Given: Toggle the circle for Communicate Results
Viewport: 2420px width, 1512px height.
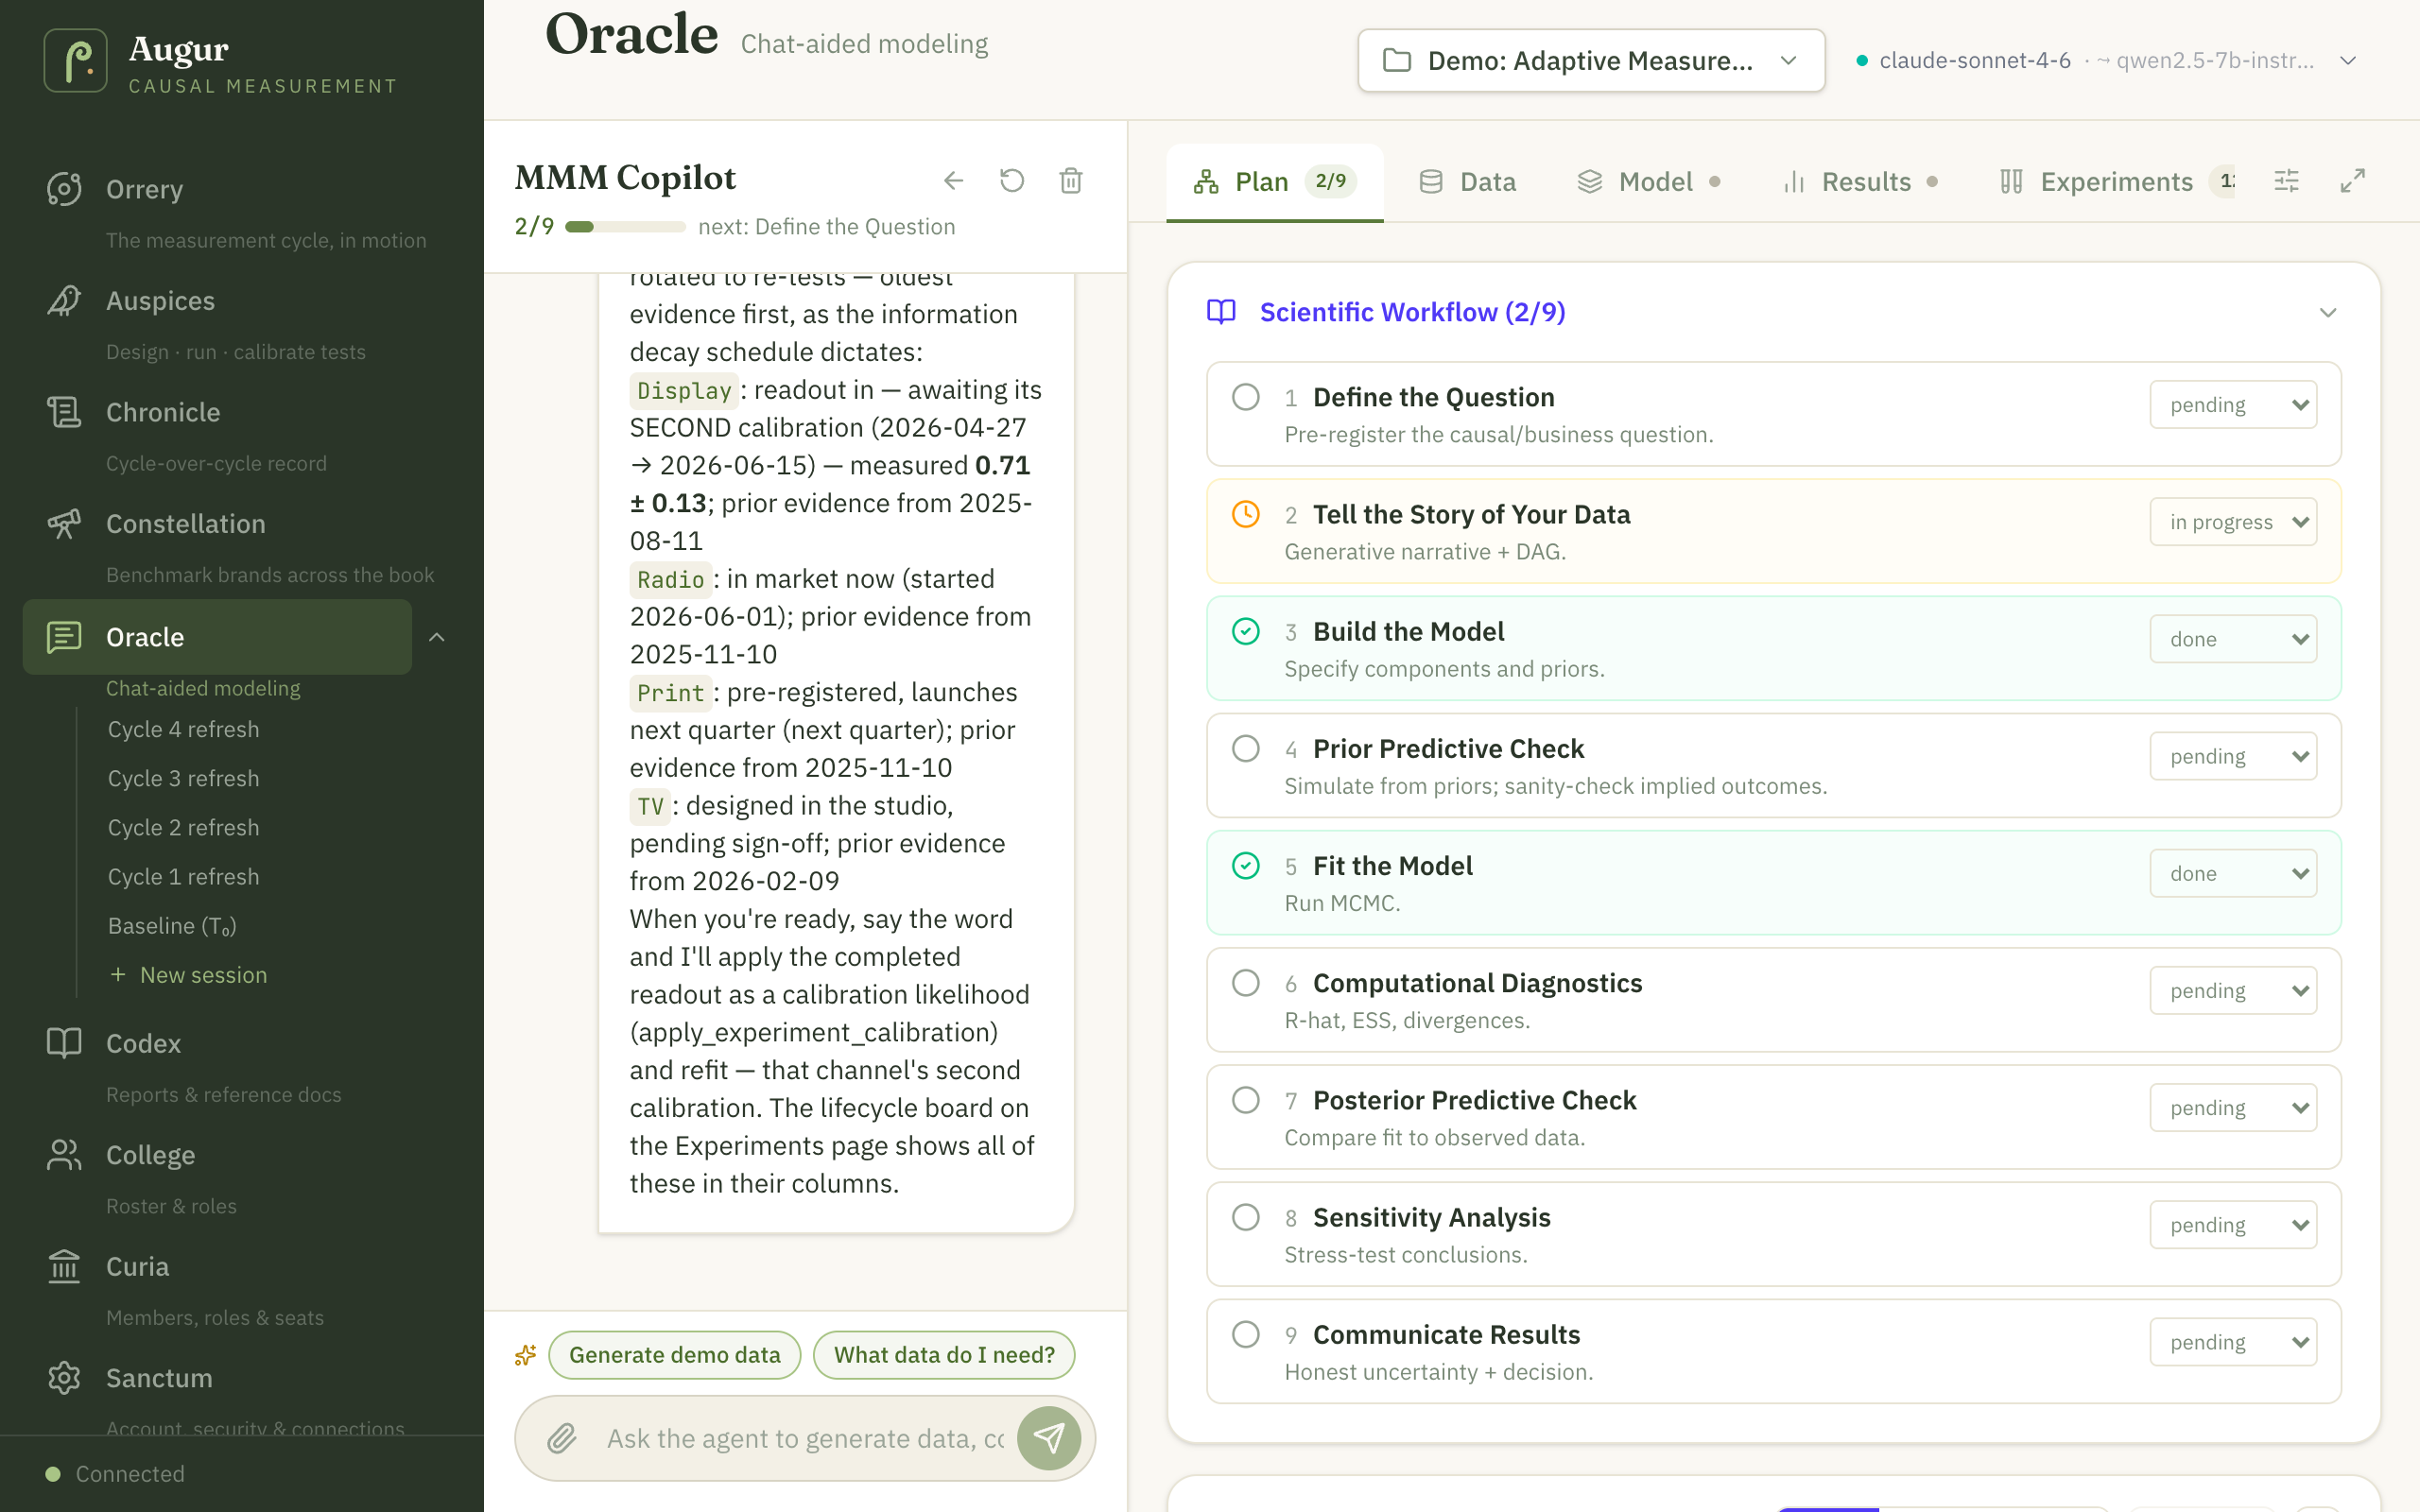Looking at the screenshot, I should pyautogui.click(x=1245, y=1334).
